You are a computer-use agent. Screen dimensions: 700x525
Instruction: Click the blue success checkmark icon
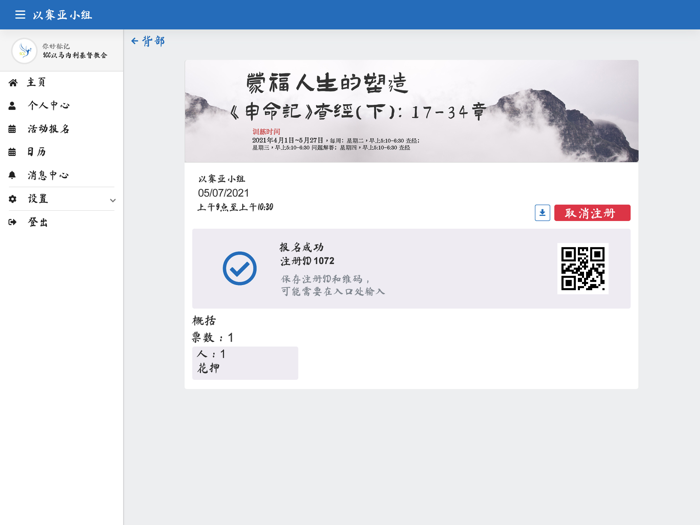[x=240, y=268]
